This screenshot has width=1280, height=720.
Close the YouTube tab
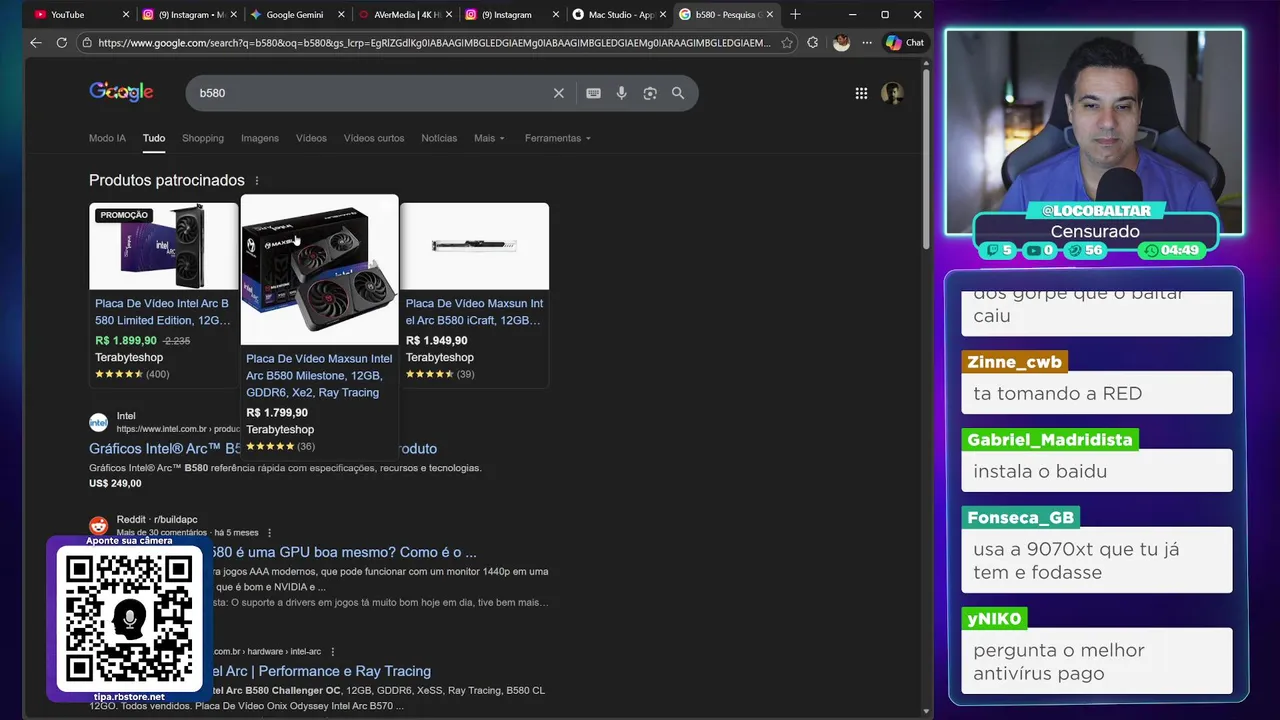pyautogui.click(x=126, y=15)
